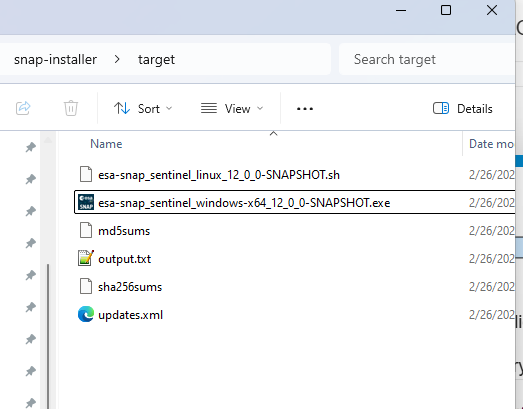This screenshot has width=523, height=409.
Task: Select the updates.xml file name
Action: click(130, 315)
